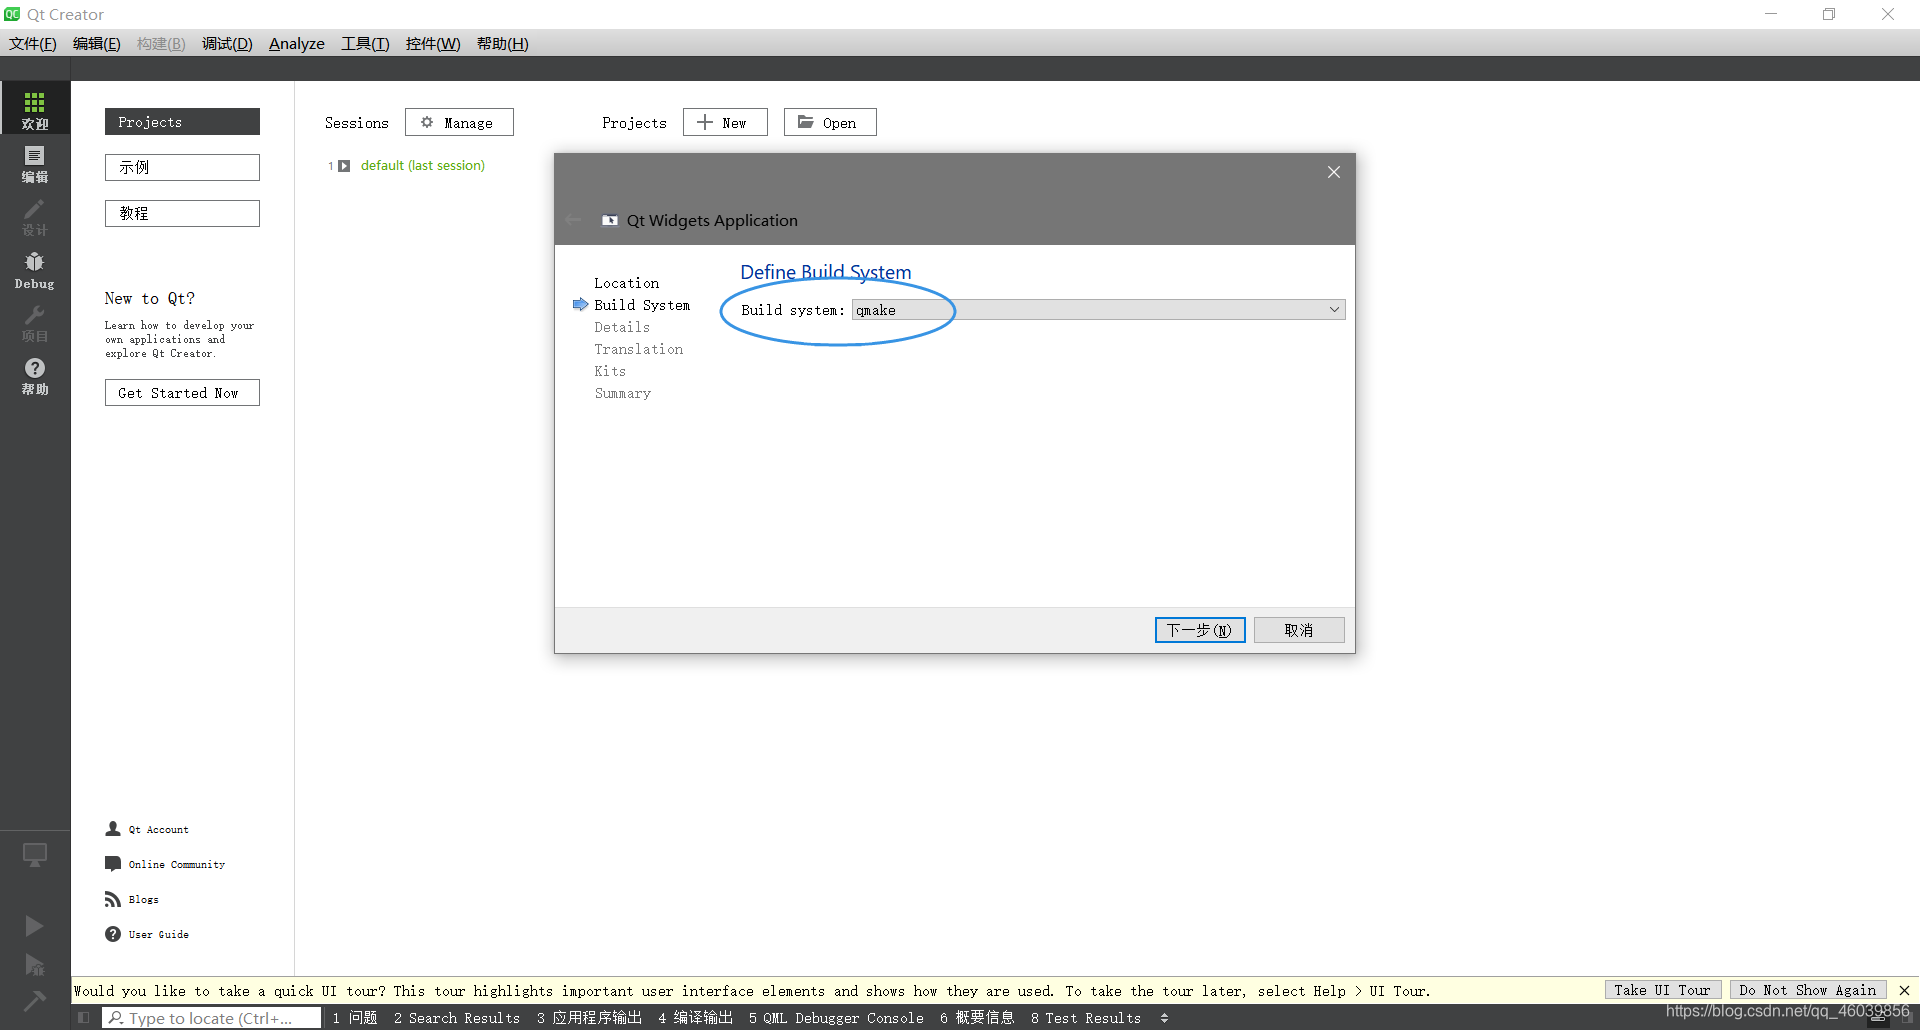Click the kit selector monitor icon
This screenshot has height=1030, width=1920.
click(x=35, y=855)
